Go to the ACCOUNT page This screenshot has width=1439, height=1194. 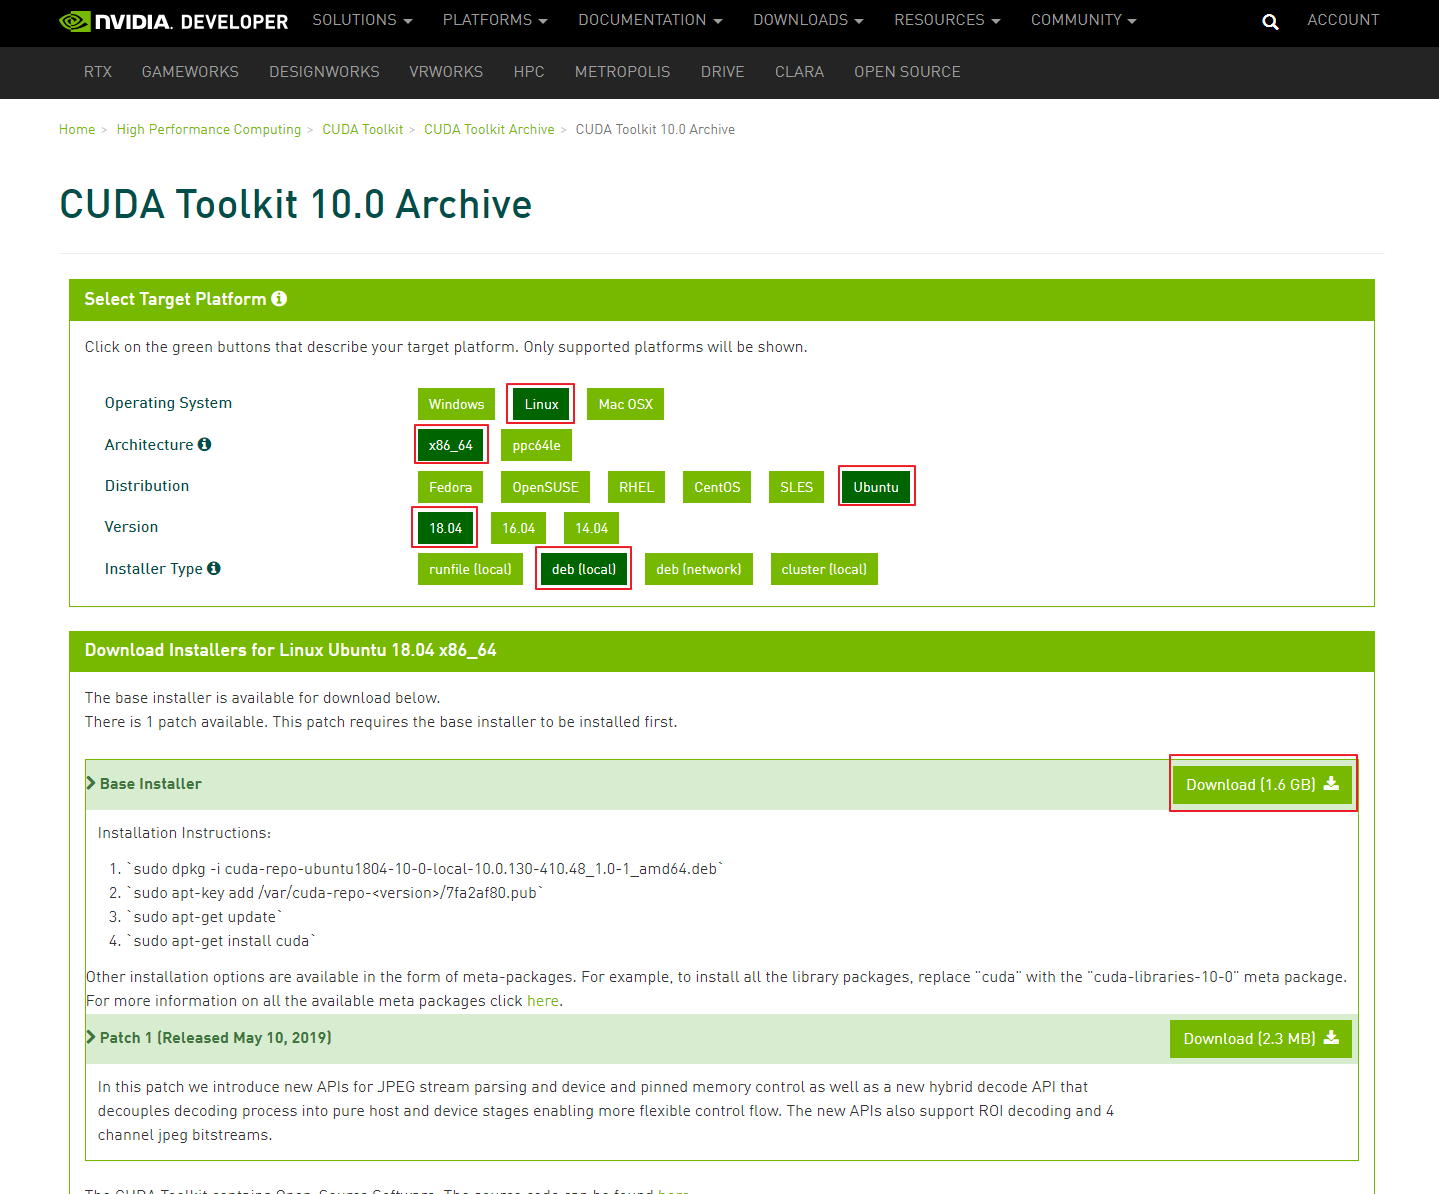[1343, 20]
